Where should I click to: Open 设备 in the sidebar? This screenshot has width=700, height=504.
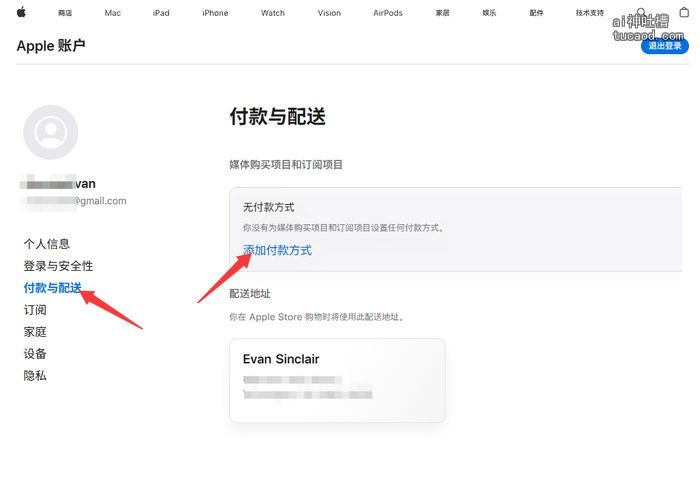click(x=35, y=354)
